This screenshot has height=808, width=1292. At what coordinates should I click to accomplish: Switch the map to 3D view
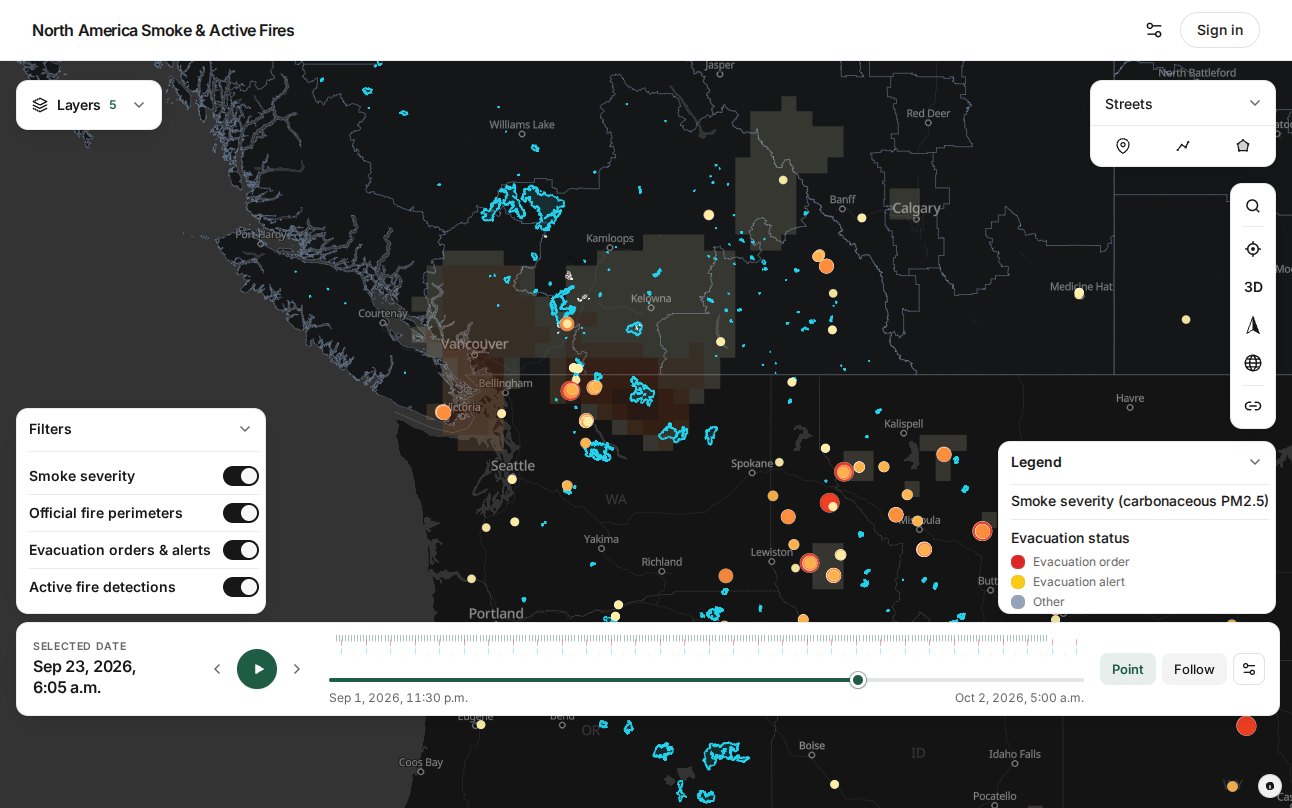(x=1253, y=287)
